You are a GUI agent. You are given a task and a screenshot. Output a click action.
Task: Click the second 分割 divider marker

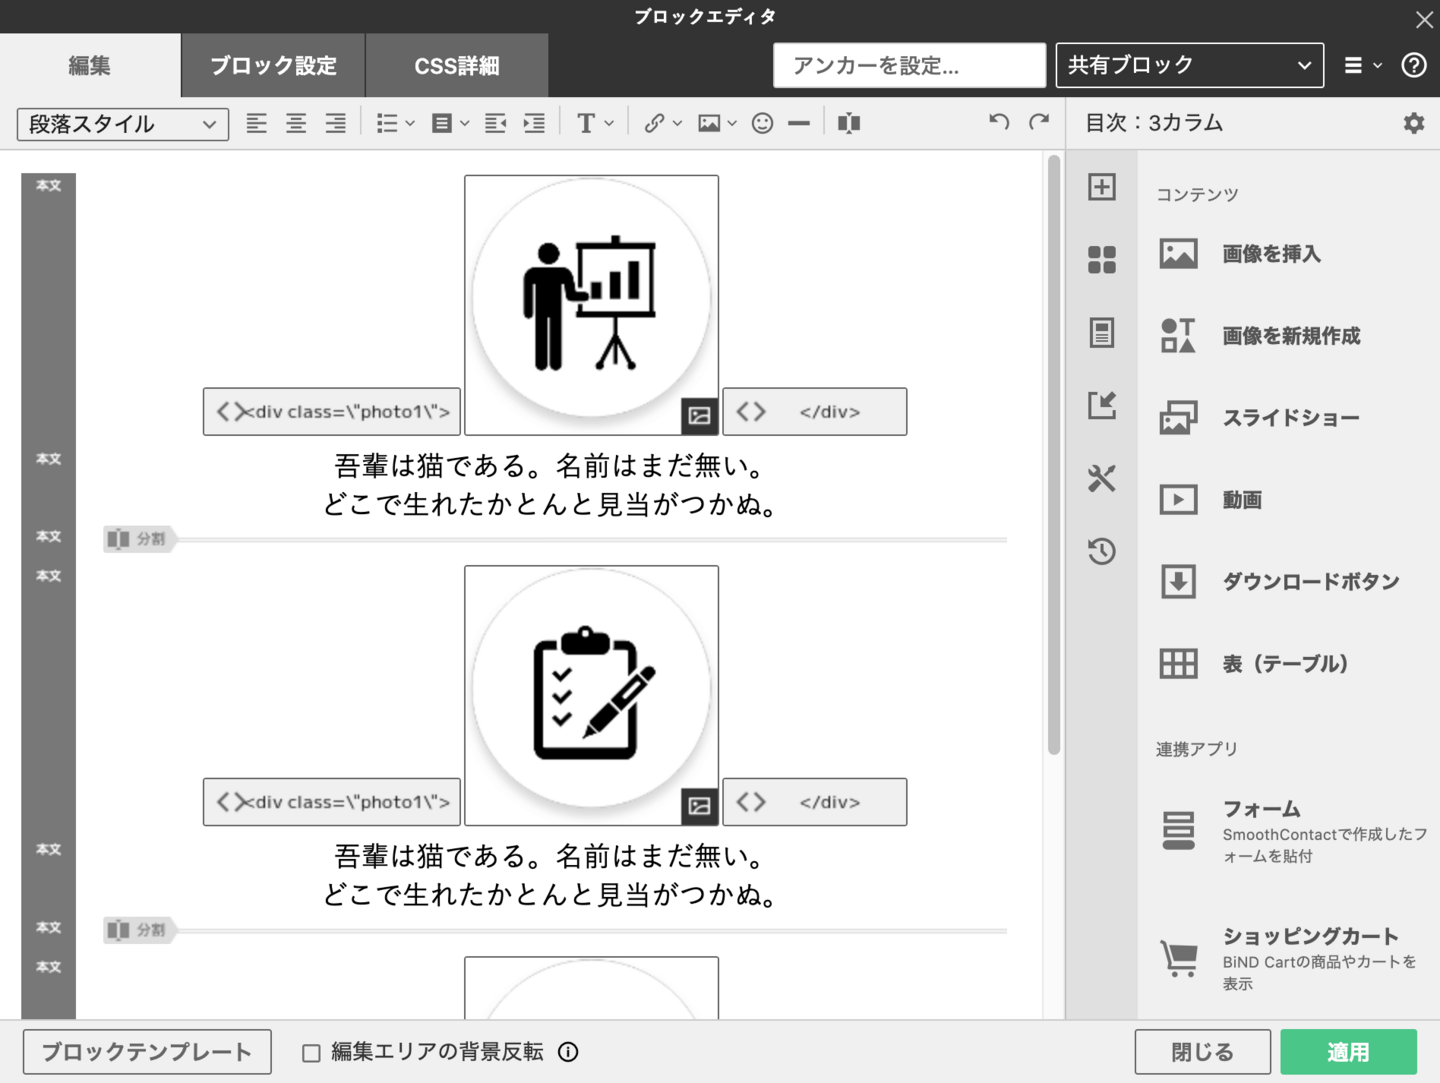click(140, 930)
